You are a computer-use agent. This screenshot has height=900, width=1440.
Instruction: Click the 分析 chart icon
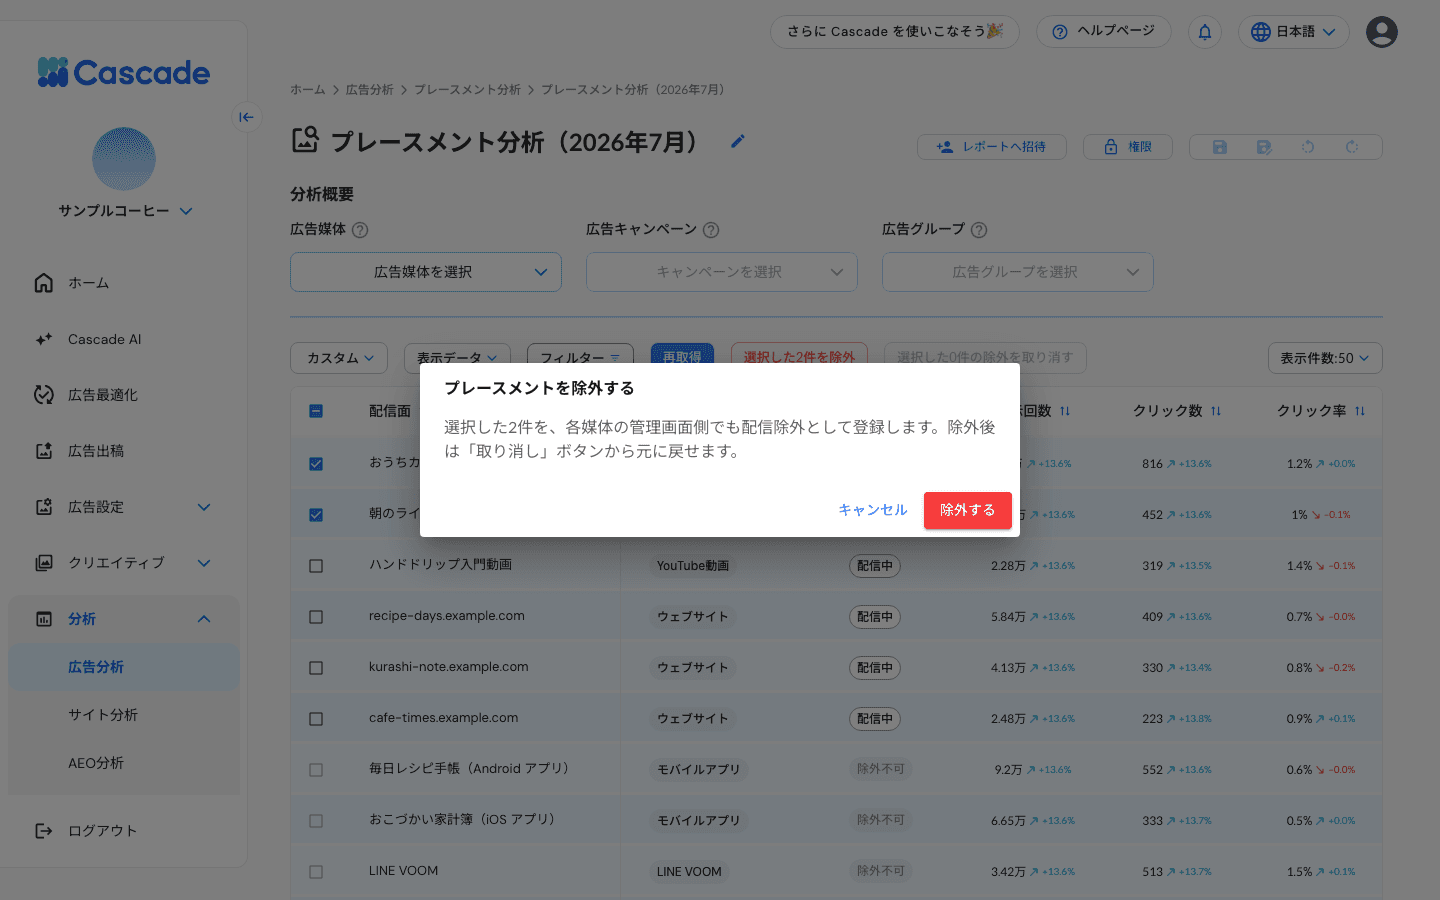point(44,619)
